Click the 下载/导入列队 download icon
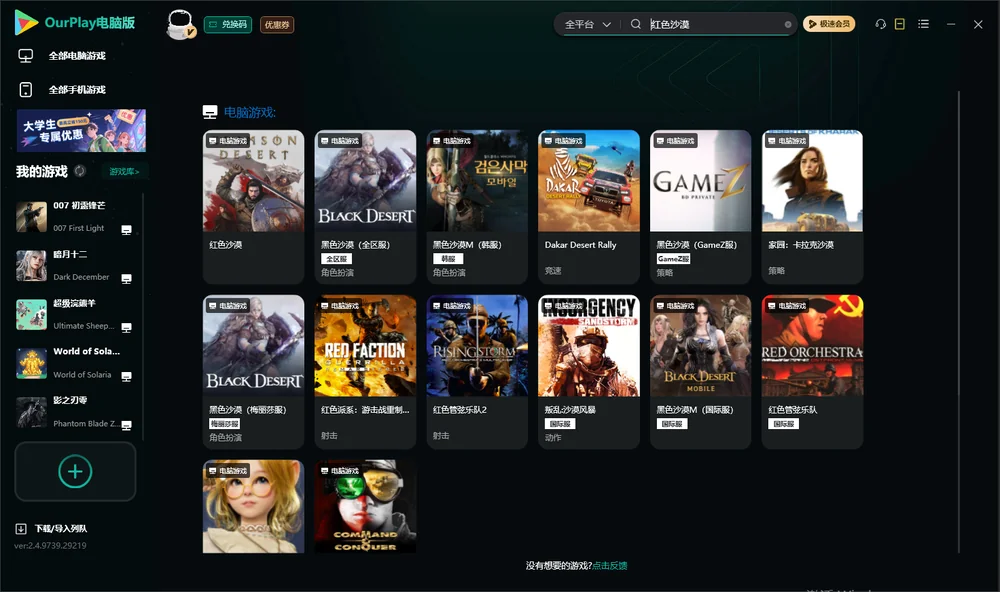1000x592 pixels. click(x=21, y=528)
